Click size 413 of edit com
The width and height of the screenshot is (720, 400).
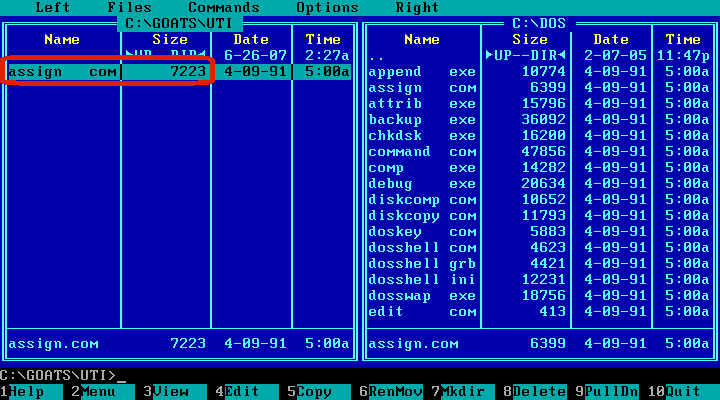click(552, 312)
